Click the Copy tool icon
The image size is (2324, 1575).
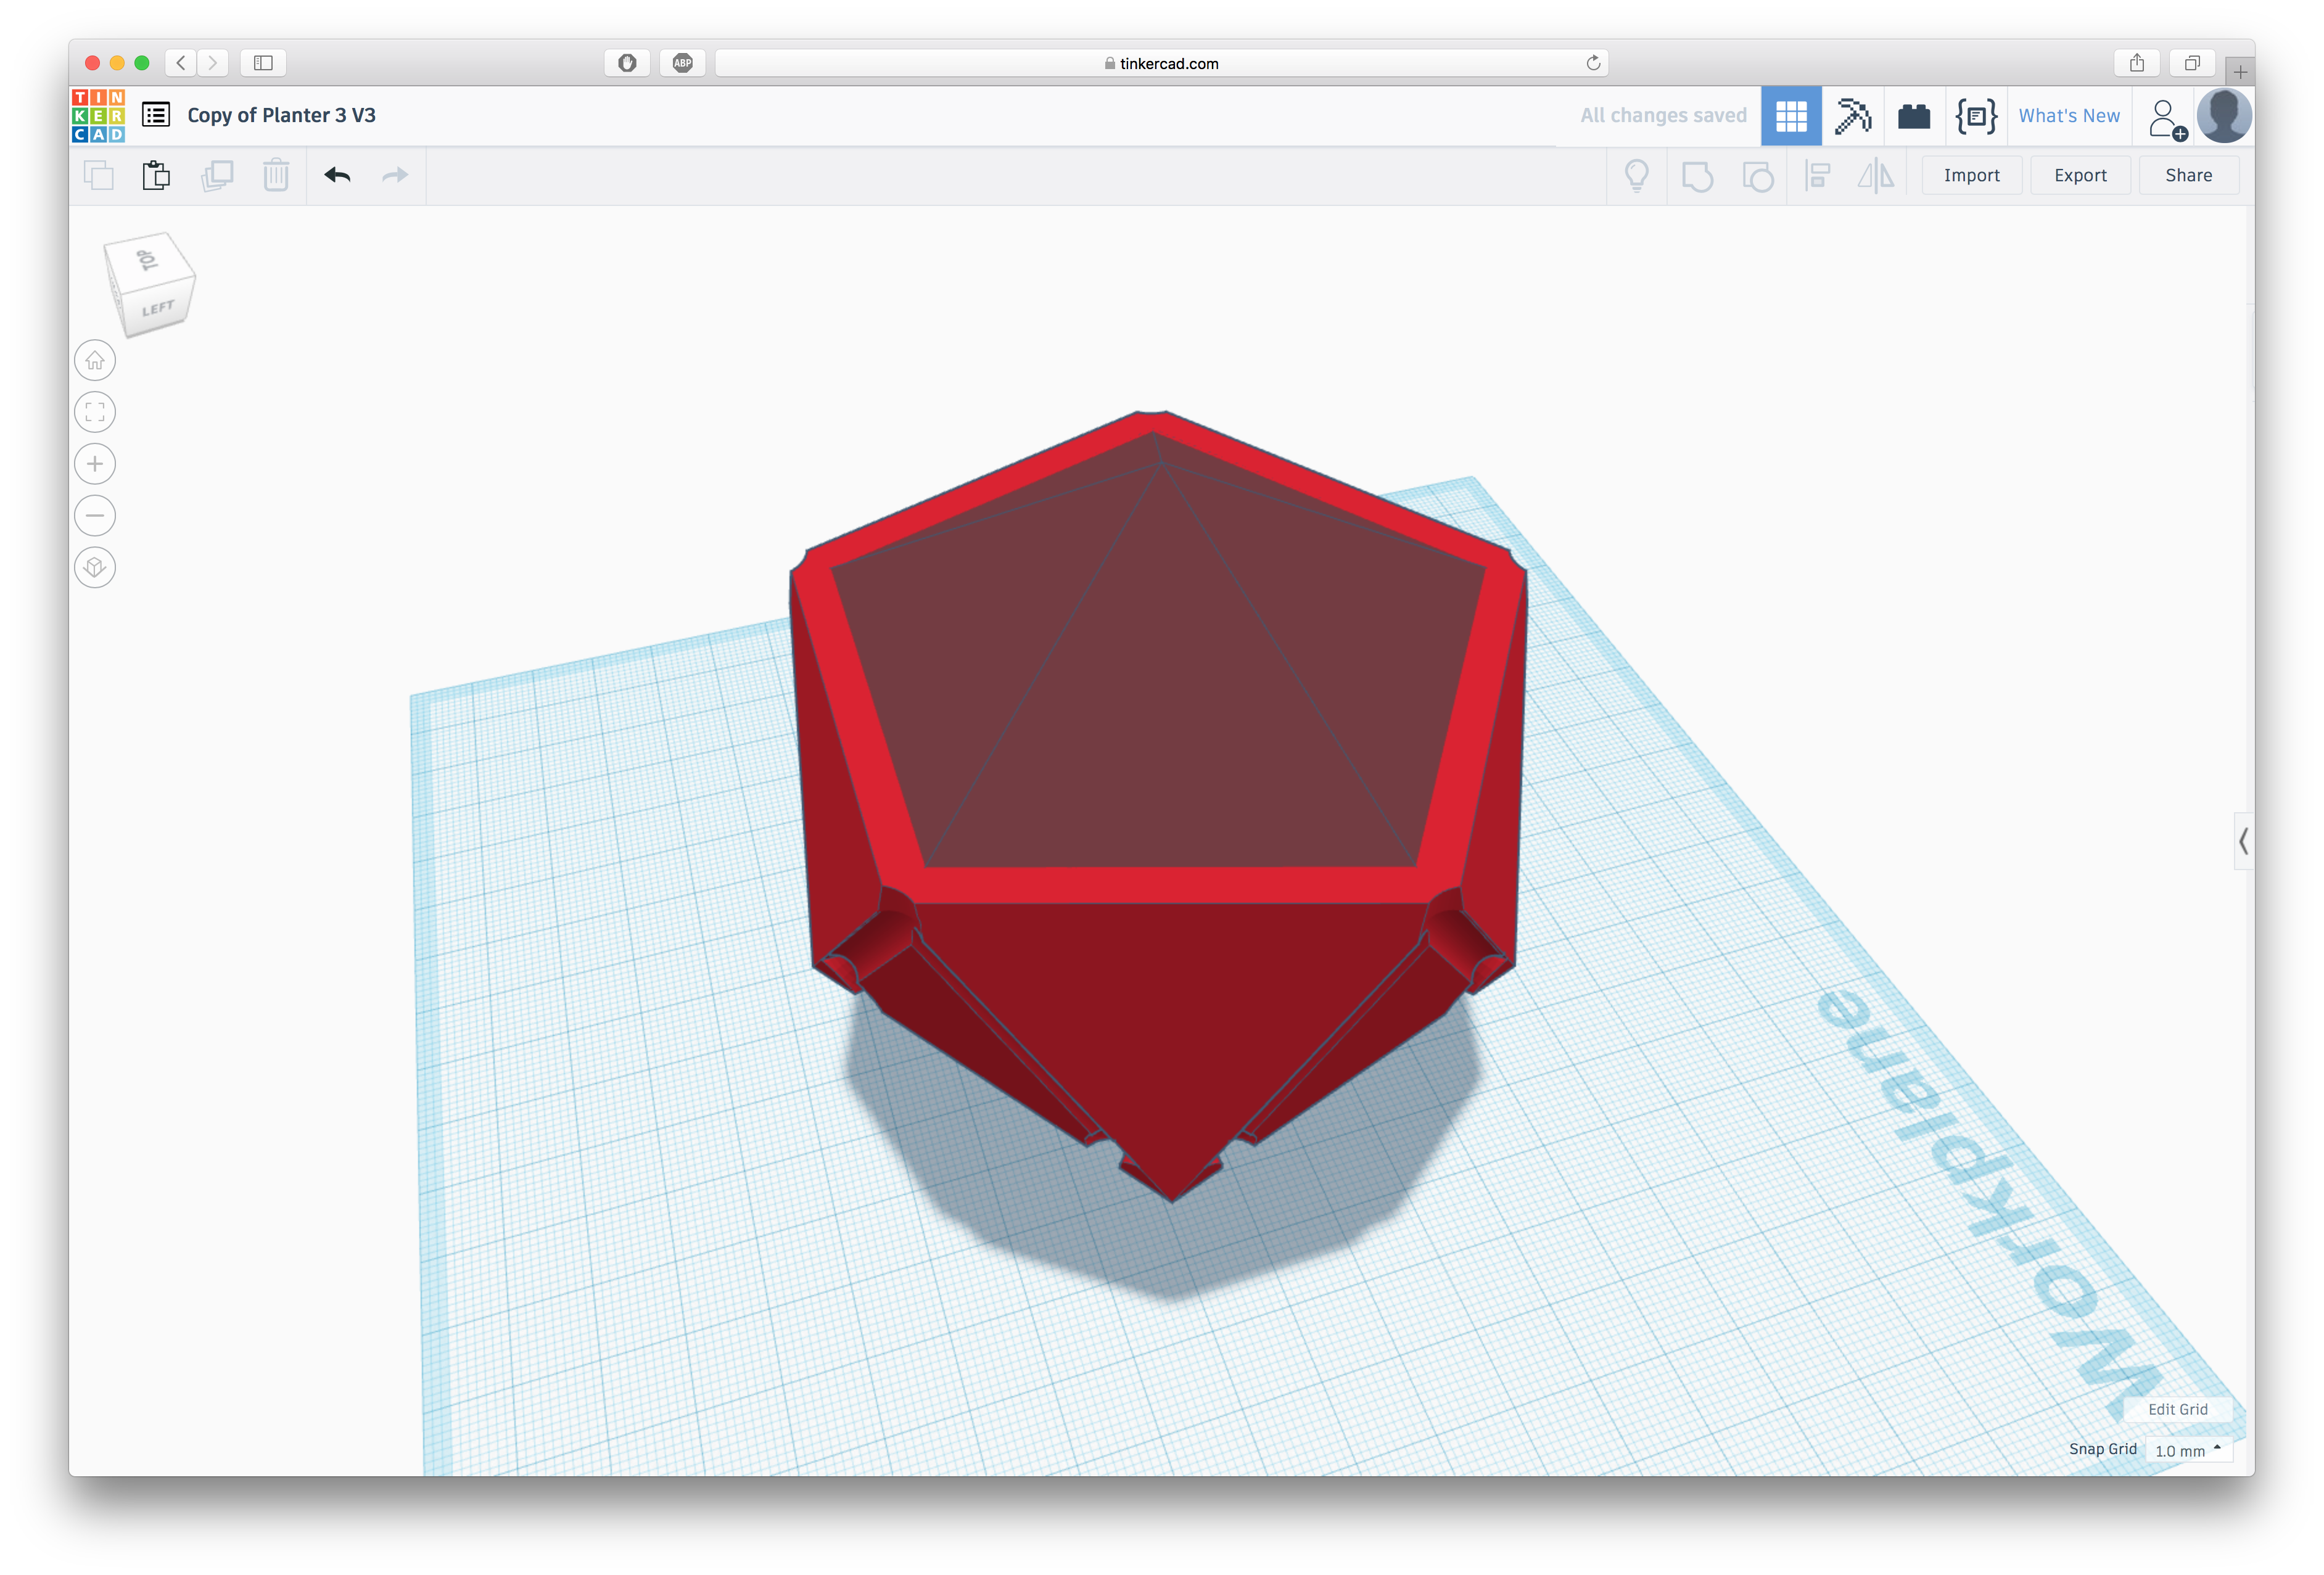tap(98, 175)
